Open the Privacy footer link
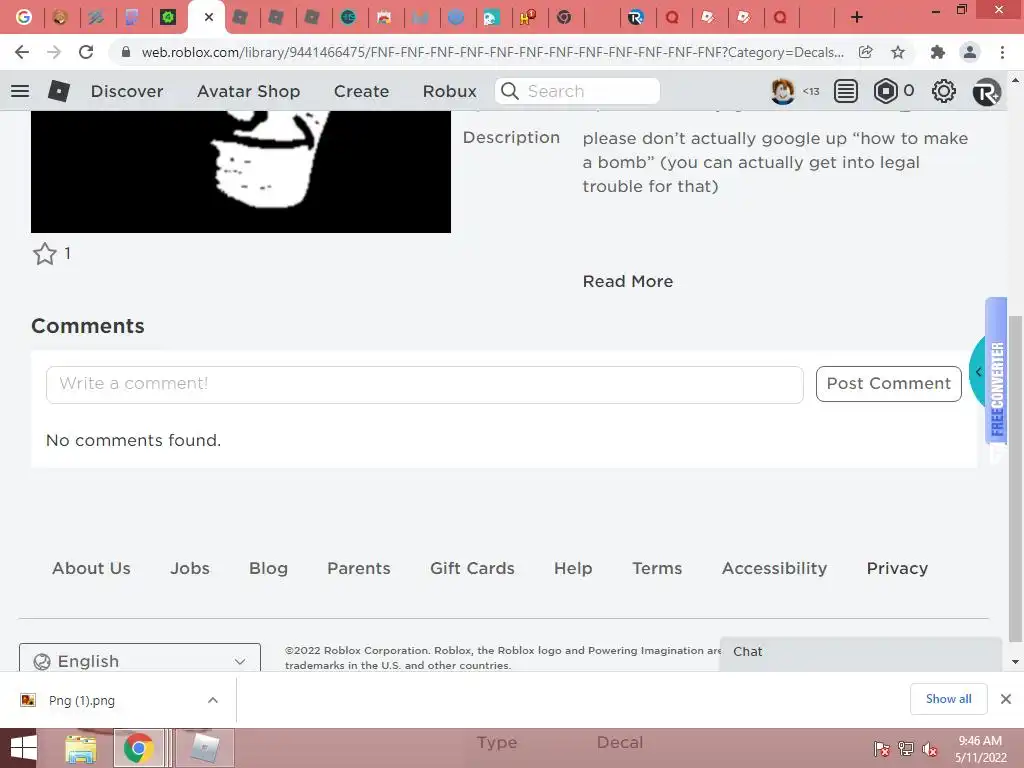The width and height of the screenshot is (1024, 768). [897, 568]
